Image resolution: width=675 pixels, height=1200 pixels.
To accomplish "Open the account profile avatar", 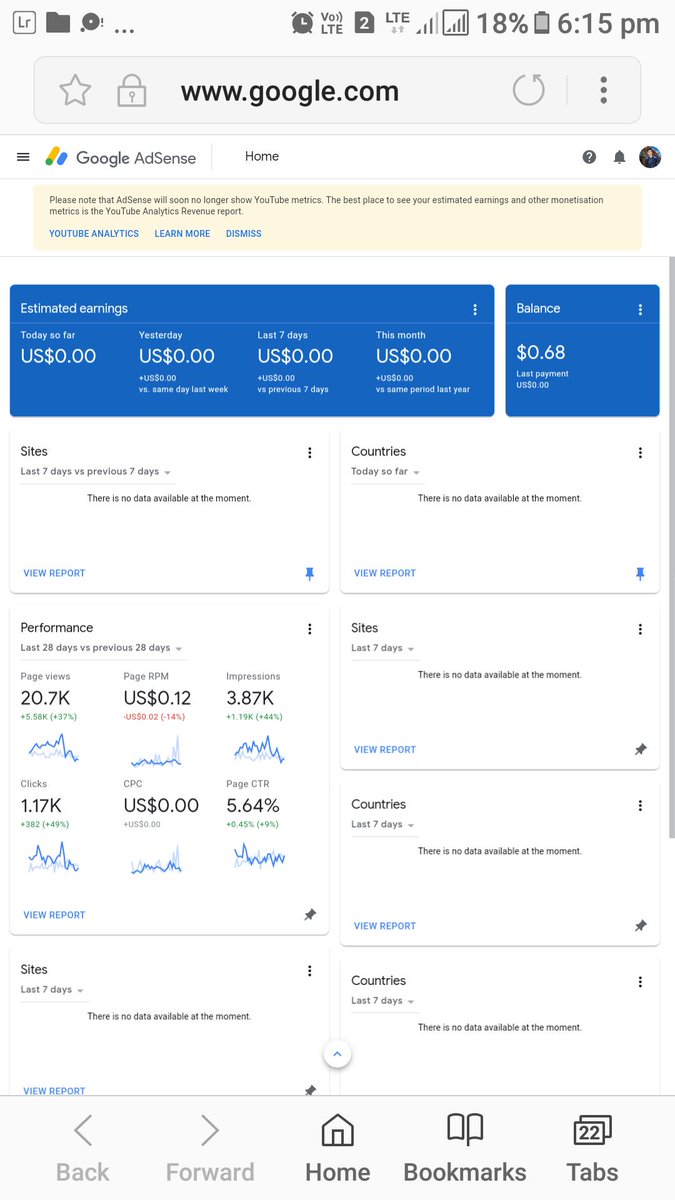I will [x=650, y=157].
